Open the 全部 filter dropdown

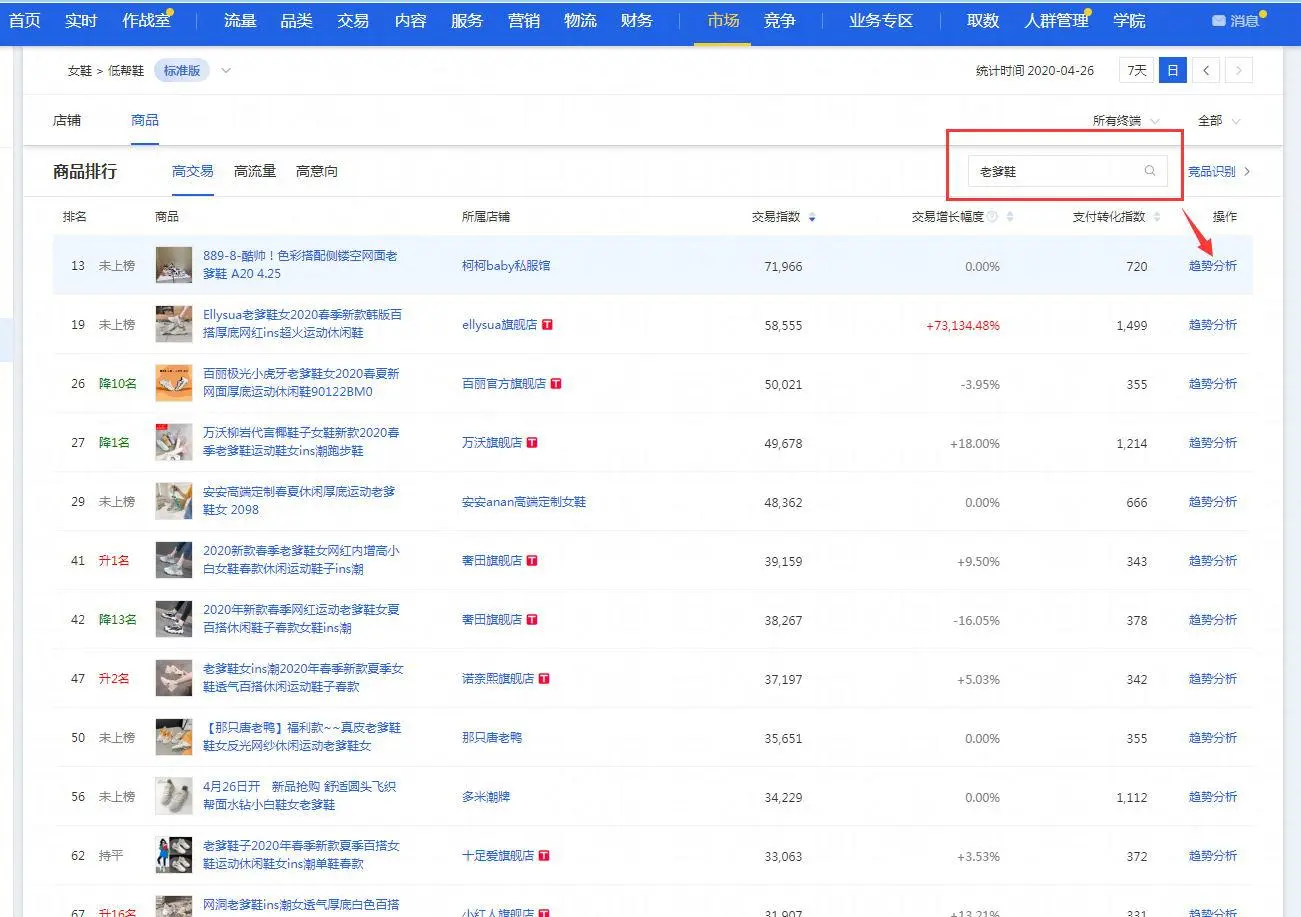coord(1218,121)
